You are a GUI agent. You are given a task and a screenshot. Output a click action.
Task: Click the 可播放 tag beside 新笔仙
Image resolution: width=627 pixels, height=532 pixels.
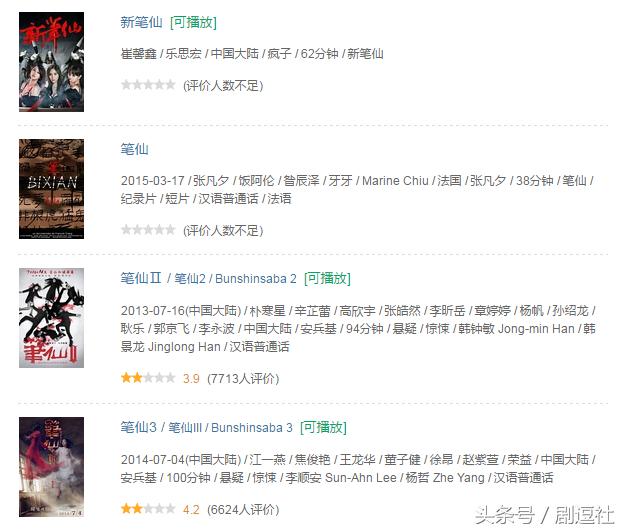(193, 22)
